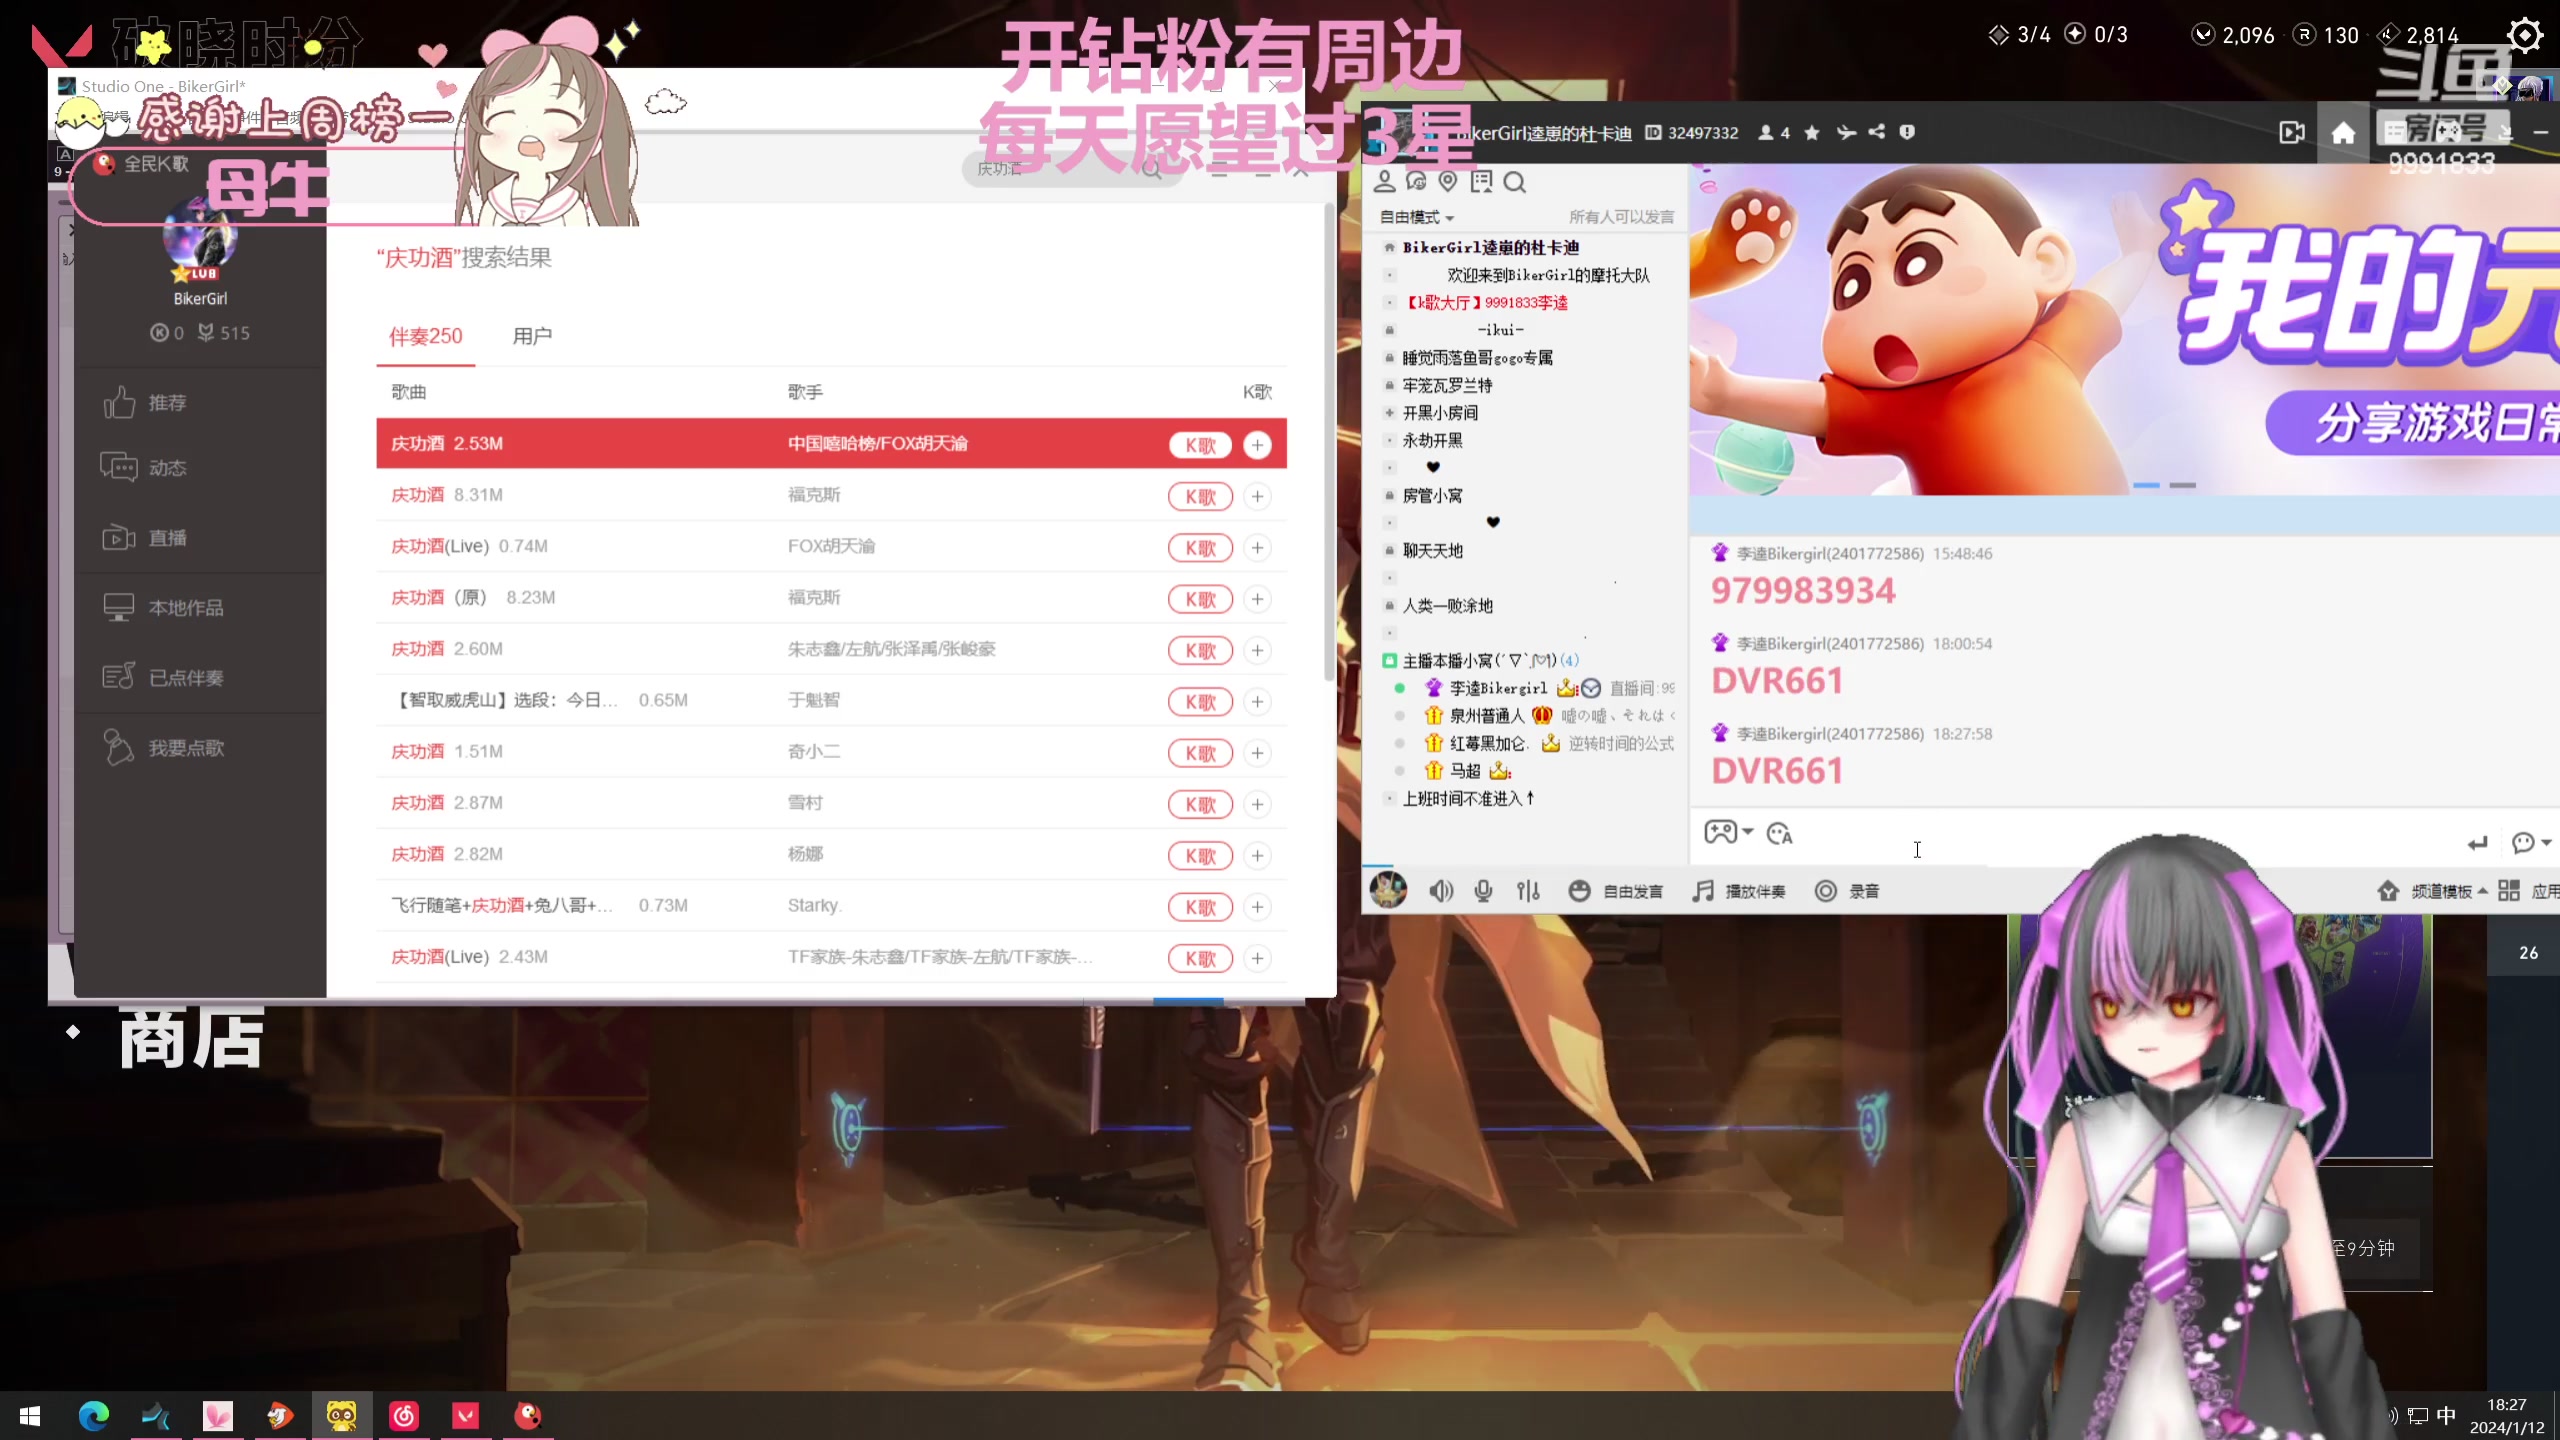Add 于魁智 song with plus icon
The height and width of the screenshot is (1440, 2560).
tap(1257, 702)
